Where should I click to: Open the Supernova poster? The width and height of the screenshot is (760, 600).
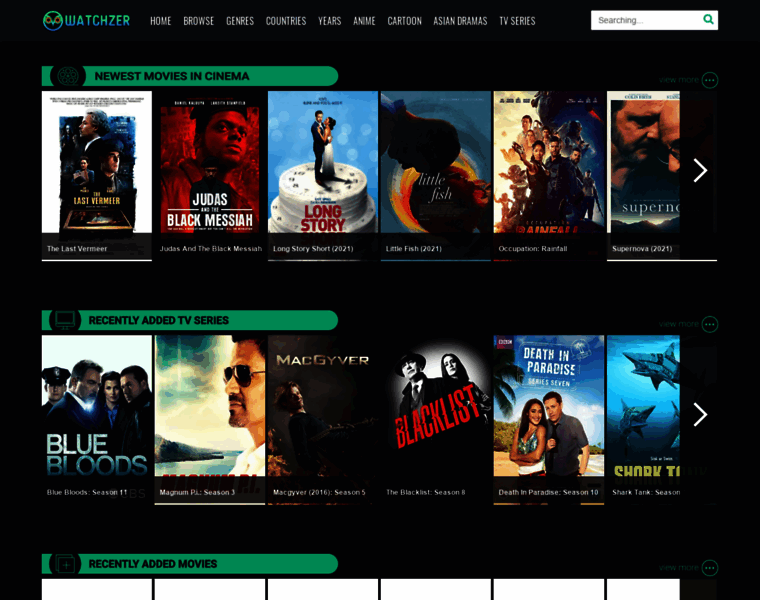pos(643,175)
